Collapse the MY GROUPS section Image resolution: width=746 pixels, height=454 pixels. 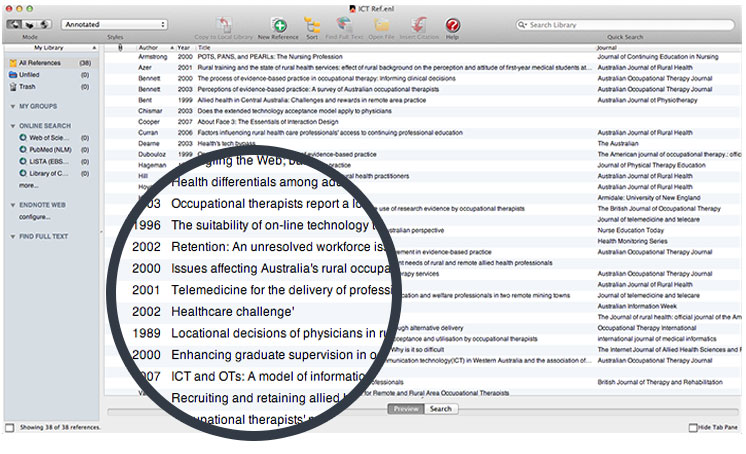(x=13, y=106)
